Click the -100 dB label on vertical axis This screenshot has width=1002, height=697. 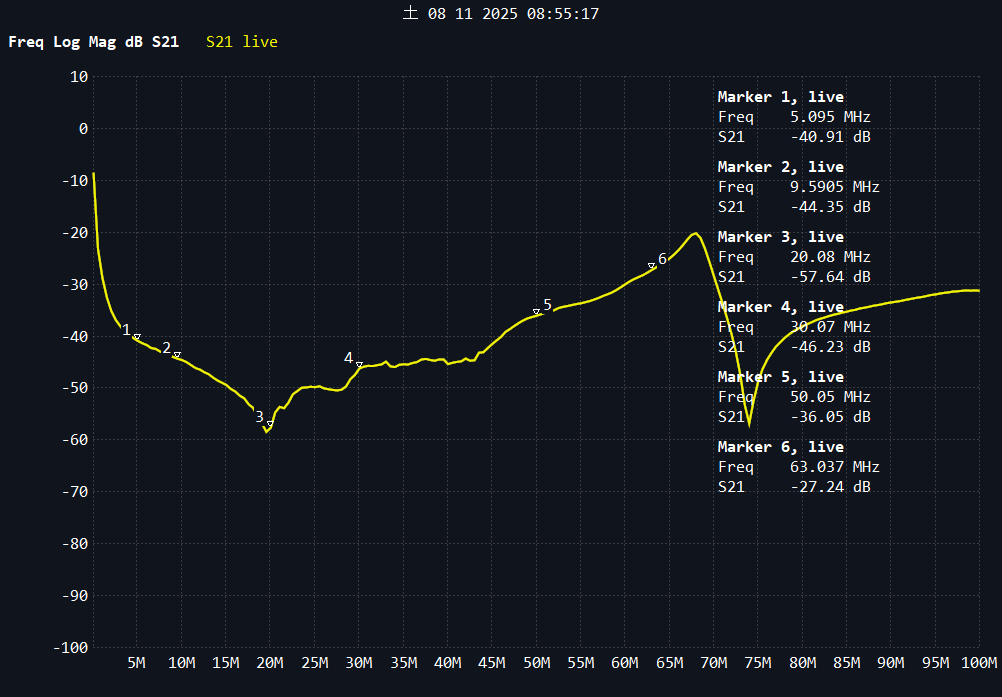coord(70,647)
